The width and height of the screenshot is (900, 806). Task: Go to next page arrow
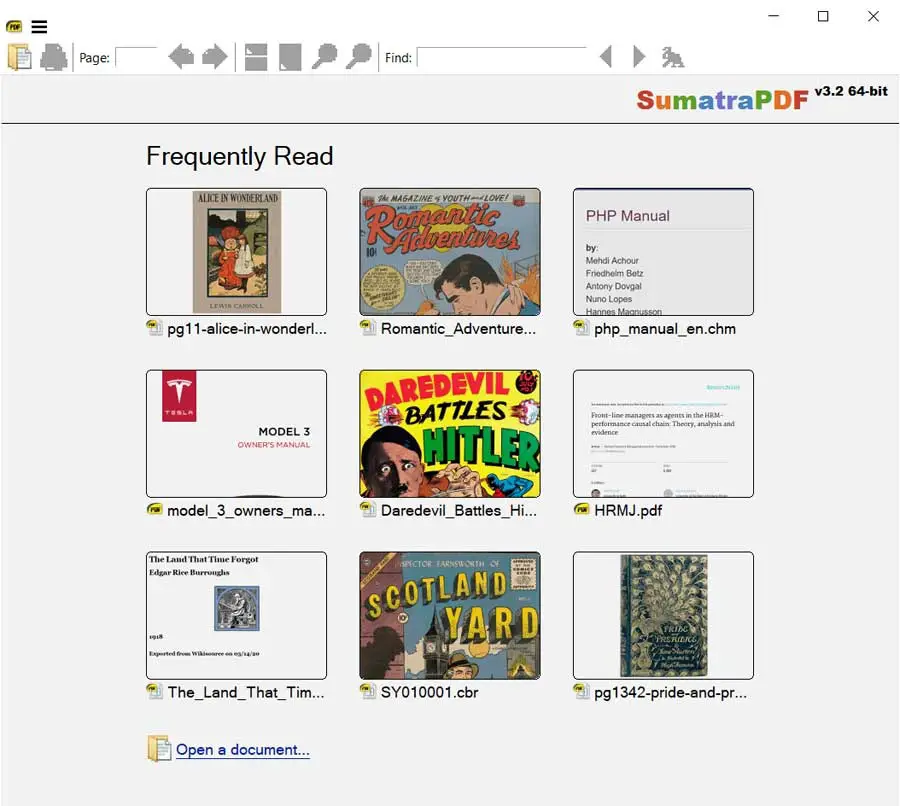(x=214, y=57)
